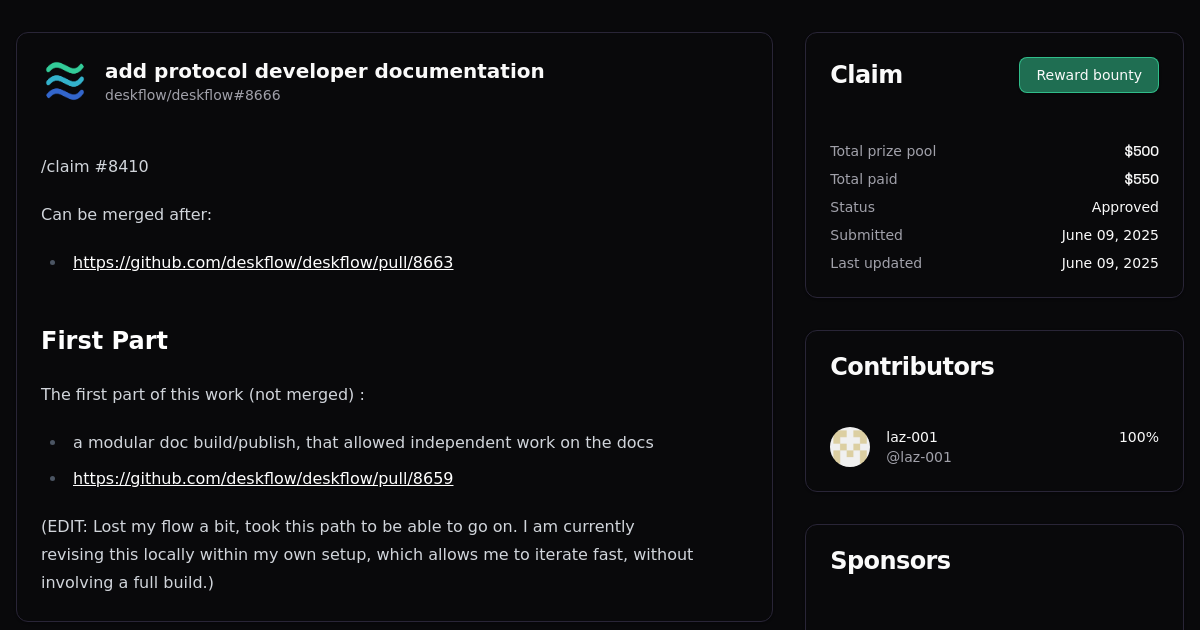Click the Last updated date value
Viewport: 1200px width, 630px height.
[1110, 263]
